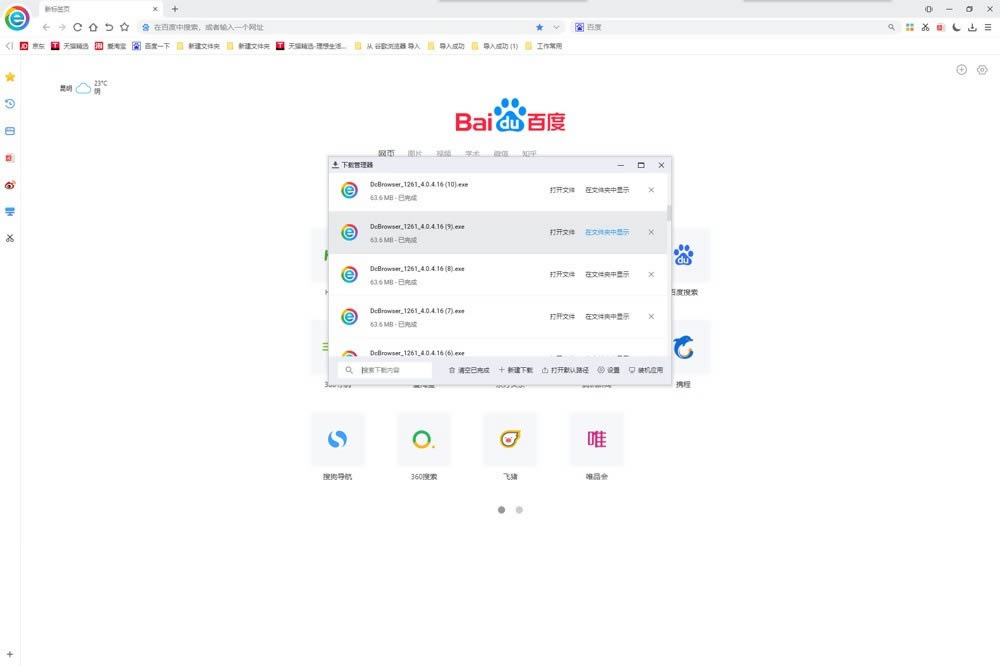Open the favorites star in the sidebar
1000x666 pixels.
pyautogui.click(x=10, y=77)
